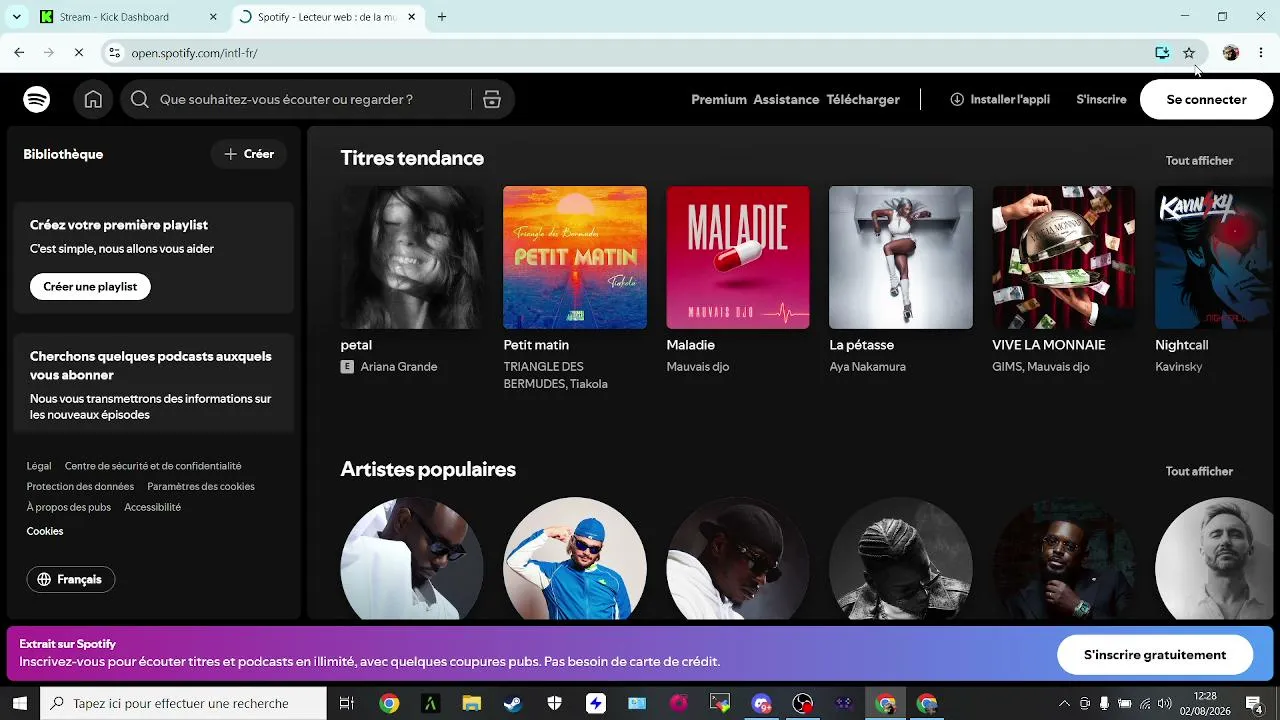
Task: Open the Assistance page
Action: [786, 99]
